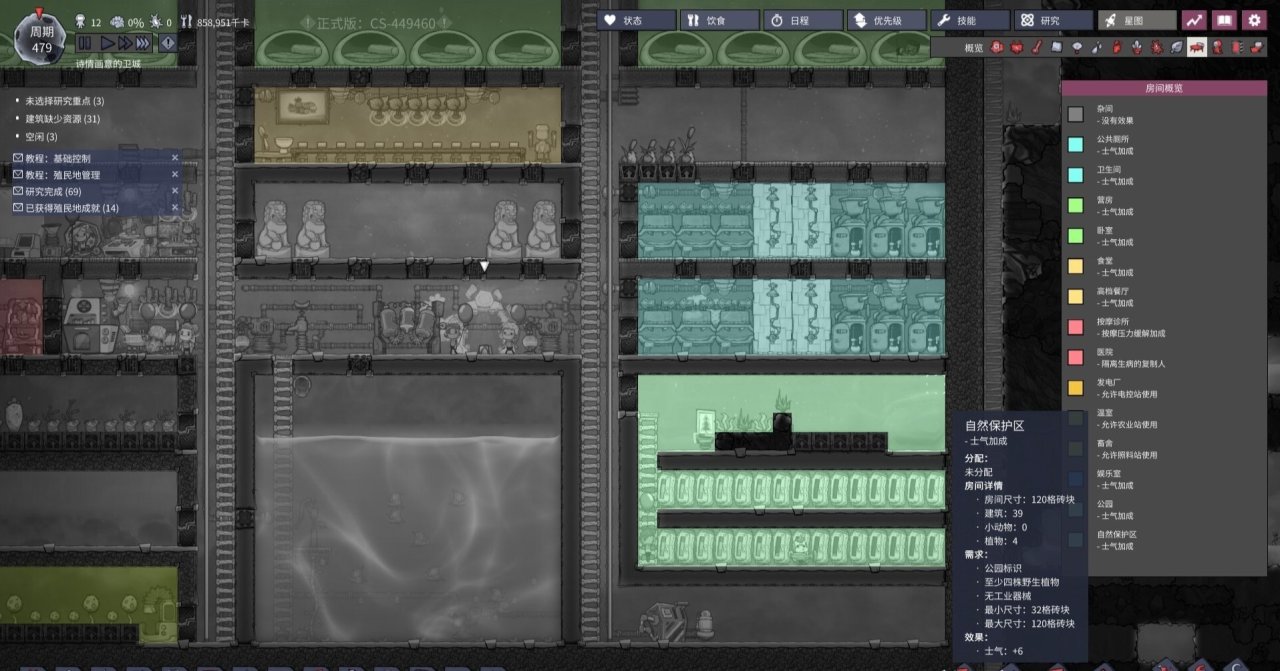Screen dimensions: 1280x671
Task: Click the cycle 479 asteroid clock
Action: pos(41,37)
